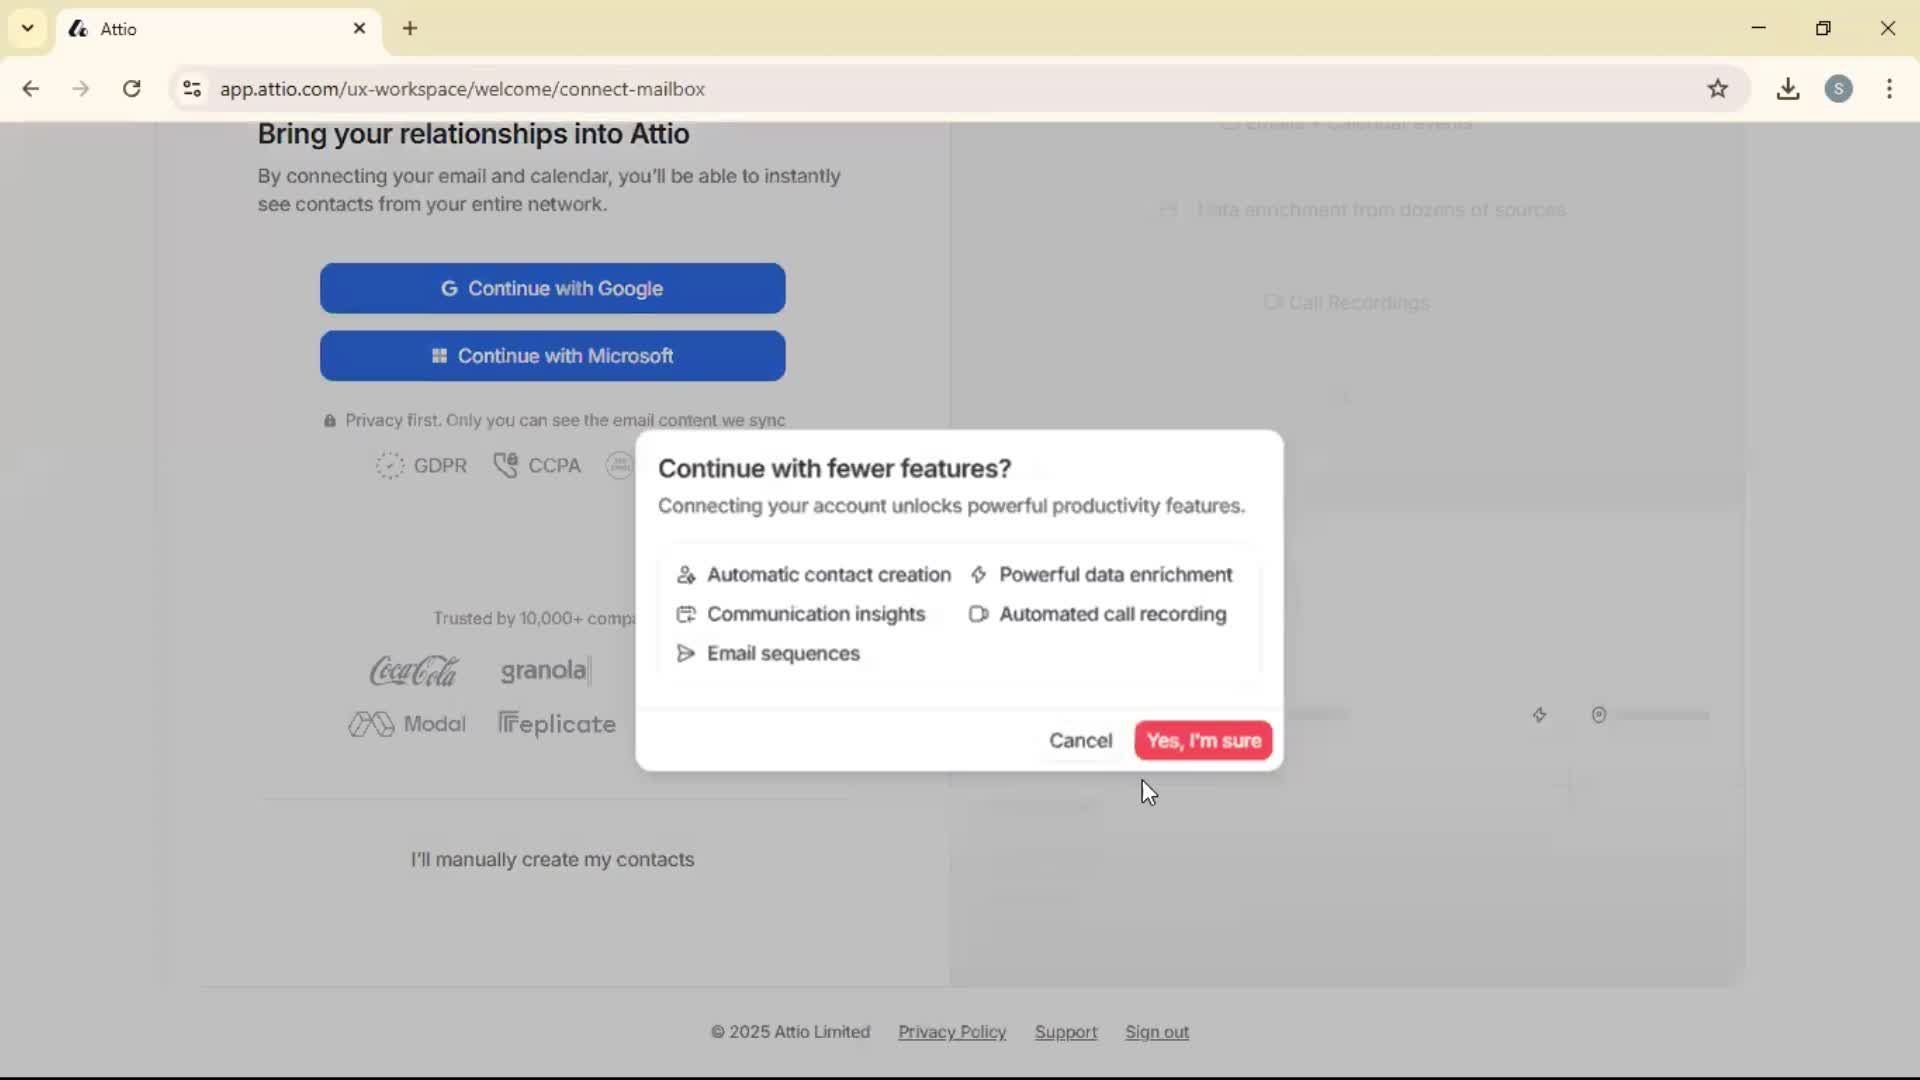Confirm with "Yes, I'm sure"
The width and height of the screenshot is (1920, 1080).
pyautogui.click(x=1203, y=741)
